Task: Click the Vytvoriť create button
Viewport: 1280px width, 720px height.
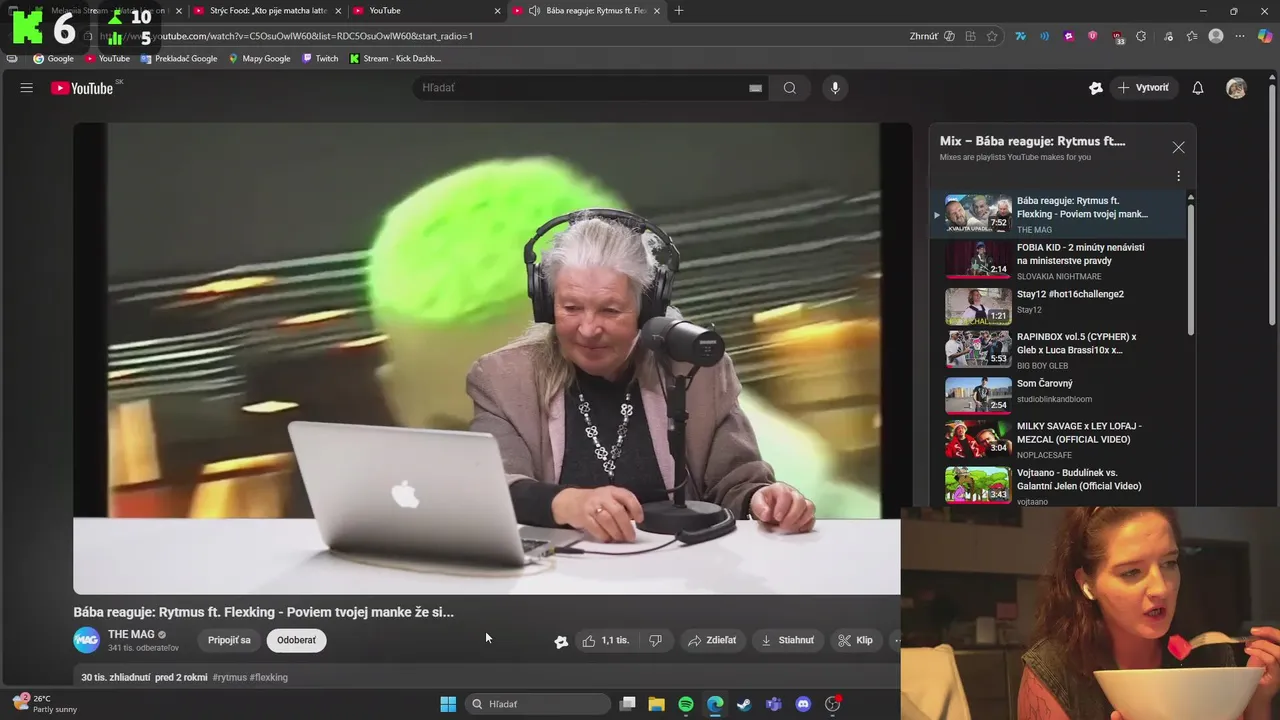Action: 1143,88
